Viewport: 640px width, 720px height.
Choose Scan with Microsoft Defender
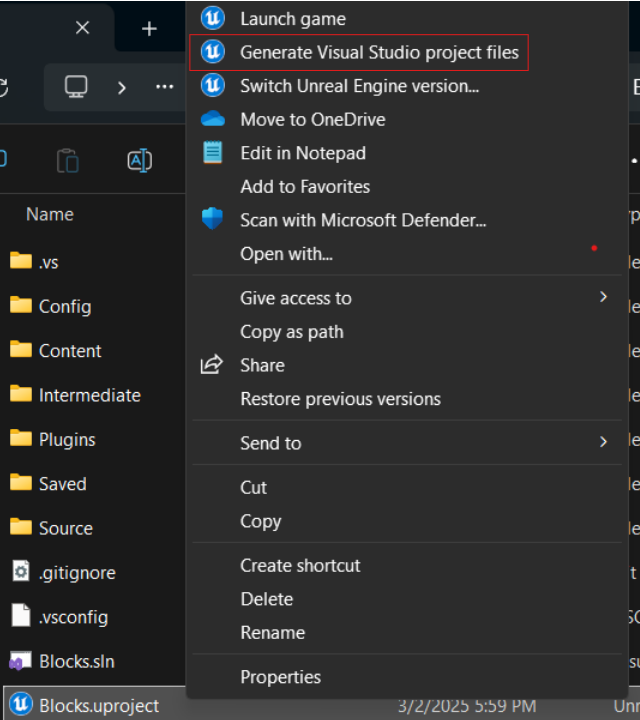click(363, 220)
